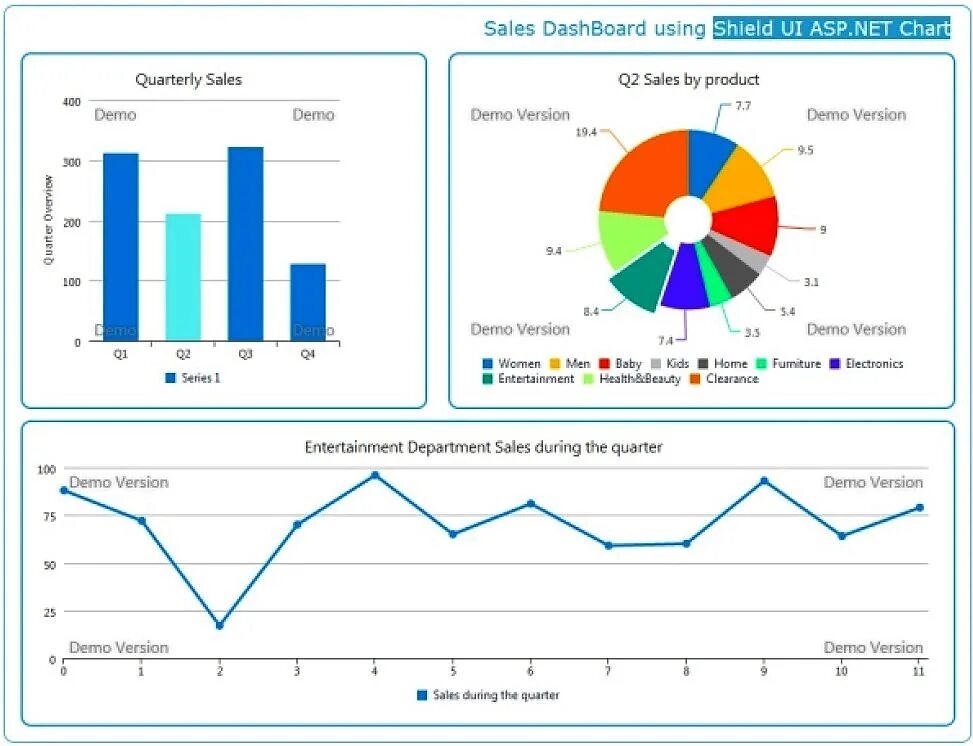Toggle the Sales during the quarter legend
The image size is (973, 746).
(x=489, y=693)
